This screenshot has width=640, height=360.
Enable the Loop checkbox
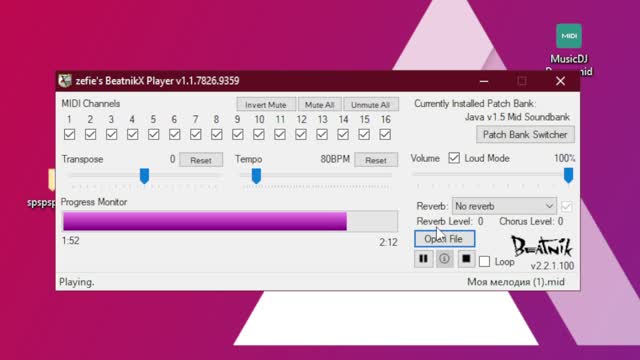(484, 261)
